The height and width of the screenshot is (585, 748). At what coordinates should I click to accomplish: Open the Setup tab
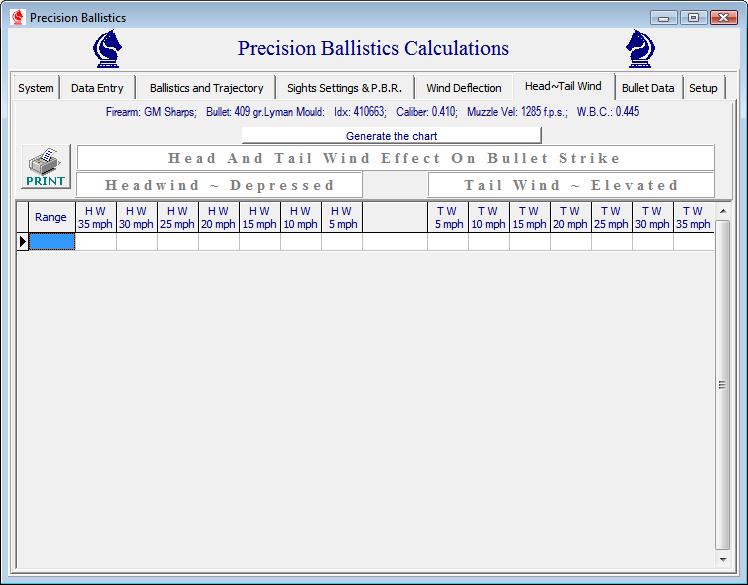point(703,88)
